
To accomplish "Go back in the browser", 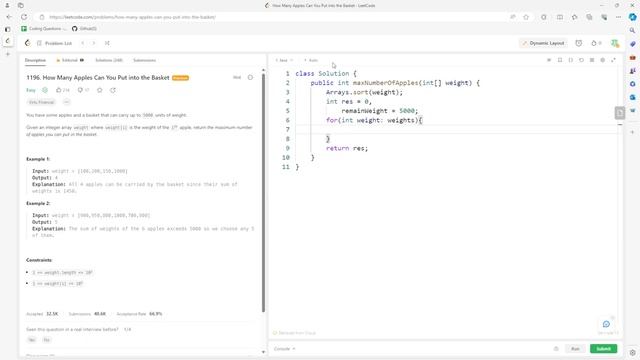I will [x=9, y=17].
